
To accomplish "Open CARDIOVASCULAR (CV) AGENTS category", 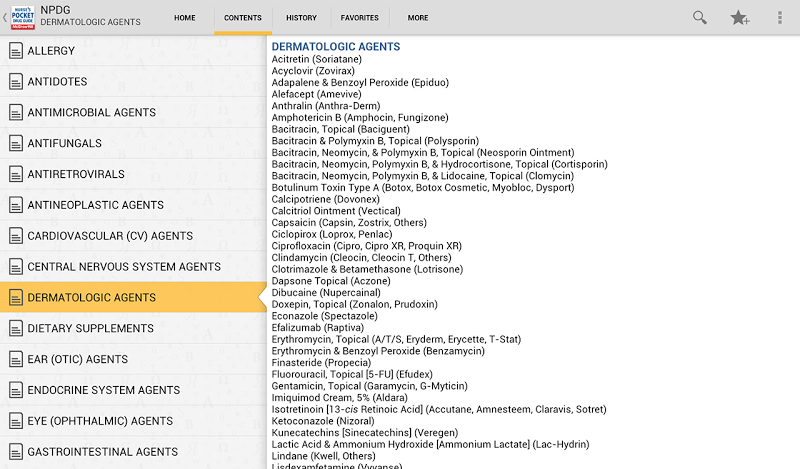I will click(133, 236).
